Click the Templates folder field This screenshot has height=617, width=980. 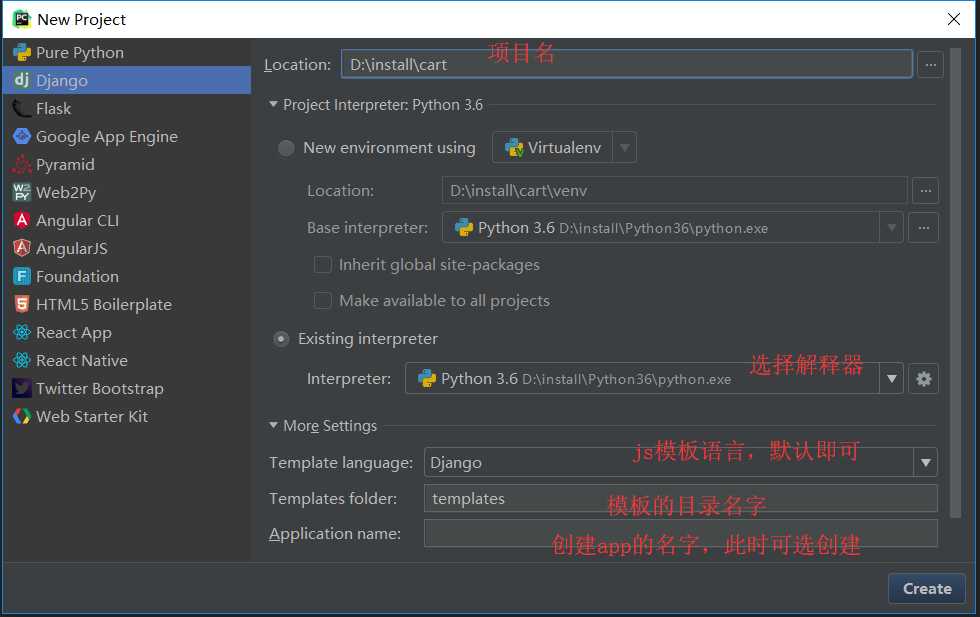pos(681,498)
